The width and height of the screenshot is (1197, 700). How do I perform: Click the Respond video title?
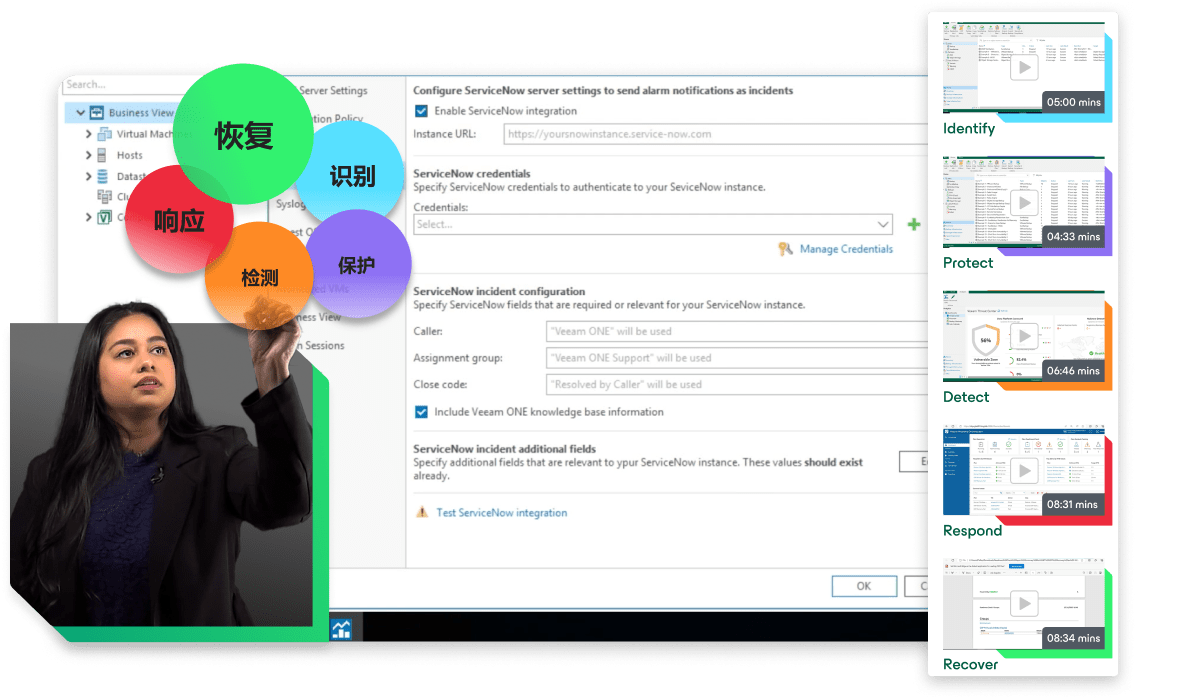[x=972, y=531]
